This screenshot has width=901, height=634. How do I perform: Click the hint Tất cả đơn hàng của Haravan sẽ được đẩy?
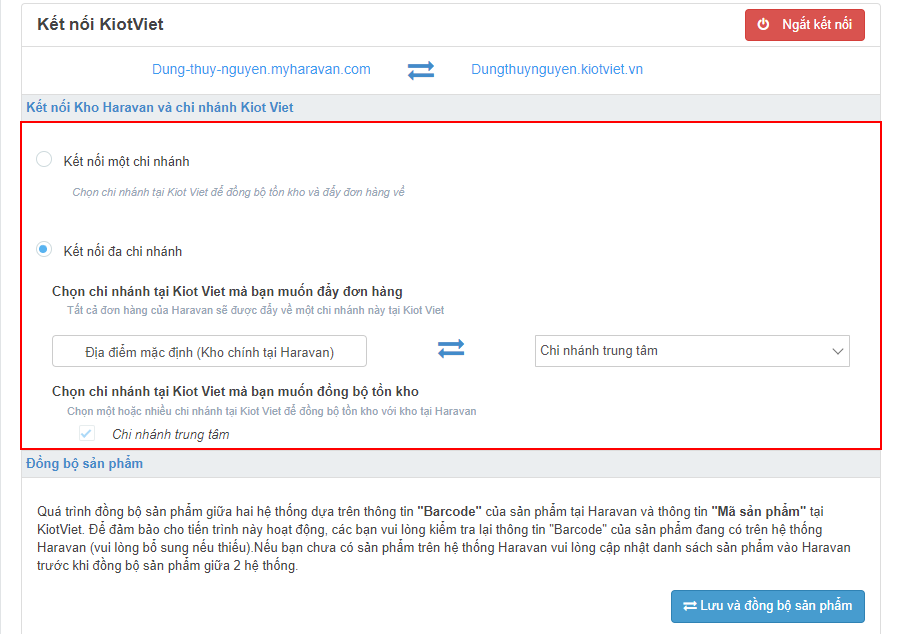(x=255, y=310)
